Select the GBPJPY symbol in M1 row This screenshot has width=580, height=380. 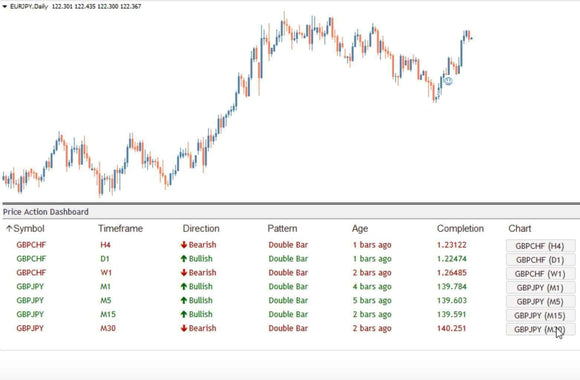pos(30,286)
